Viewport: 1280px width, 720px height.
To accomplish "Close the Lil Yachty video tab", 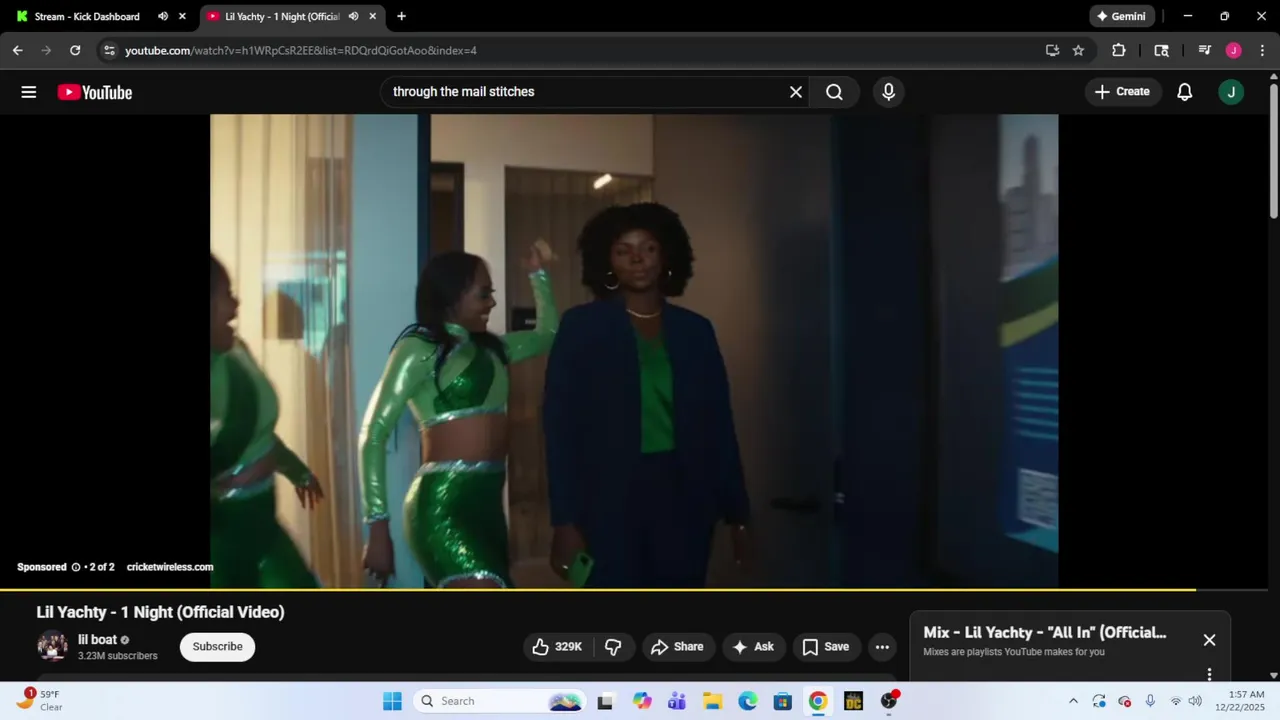I will click(x=373, y=16).
